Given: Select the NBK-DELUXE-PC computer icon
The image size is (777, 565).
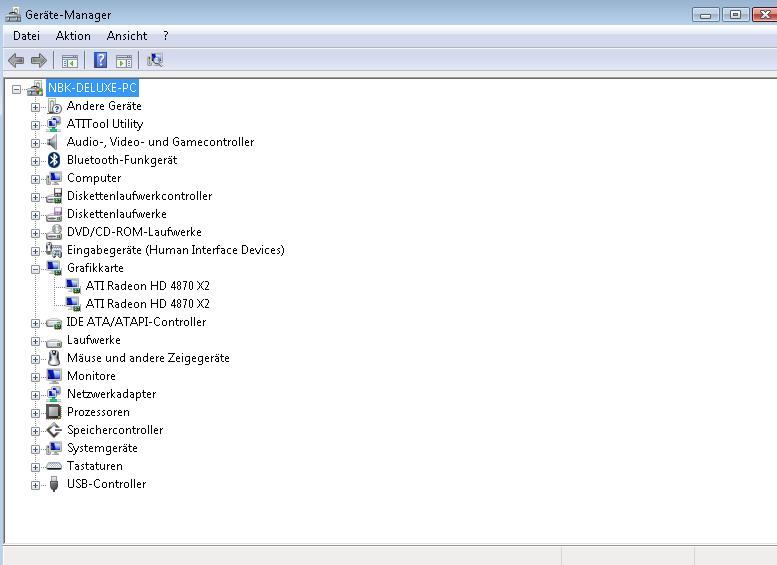Looking at the screenshot, I should (35, 88).
